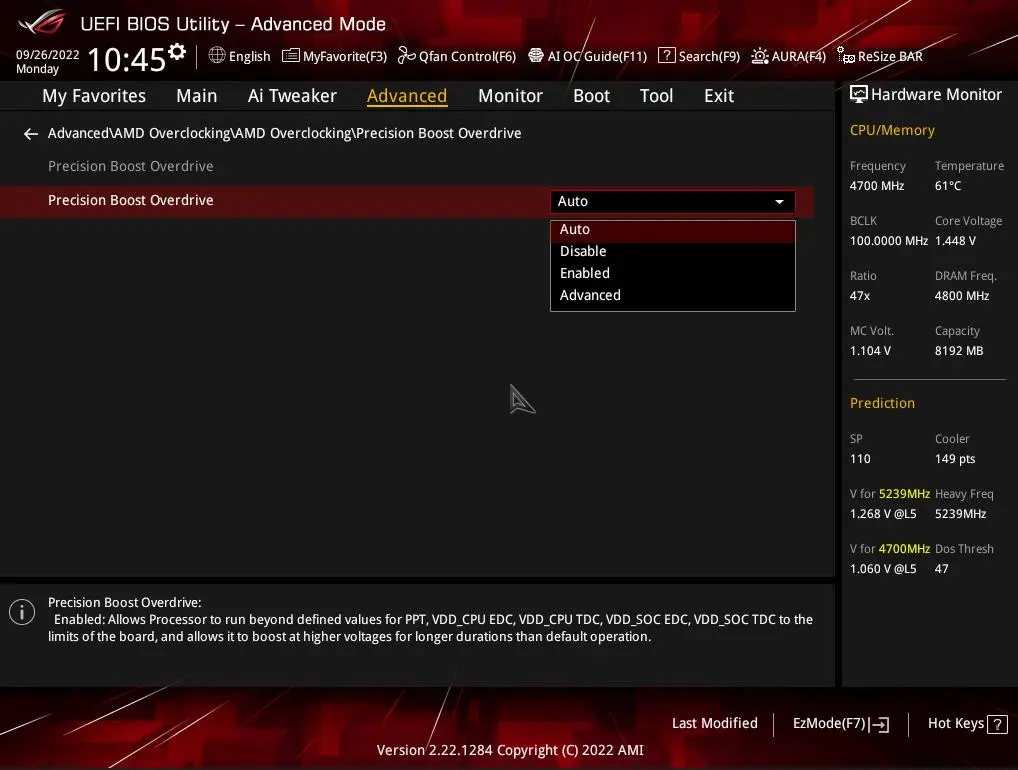Click the 47x ratio value
The image size is (1018, 770).
pos(860,296)
